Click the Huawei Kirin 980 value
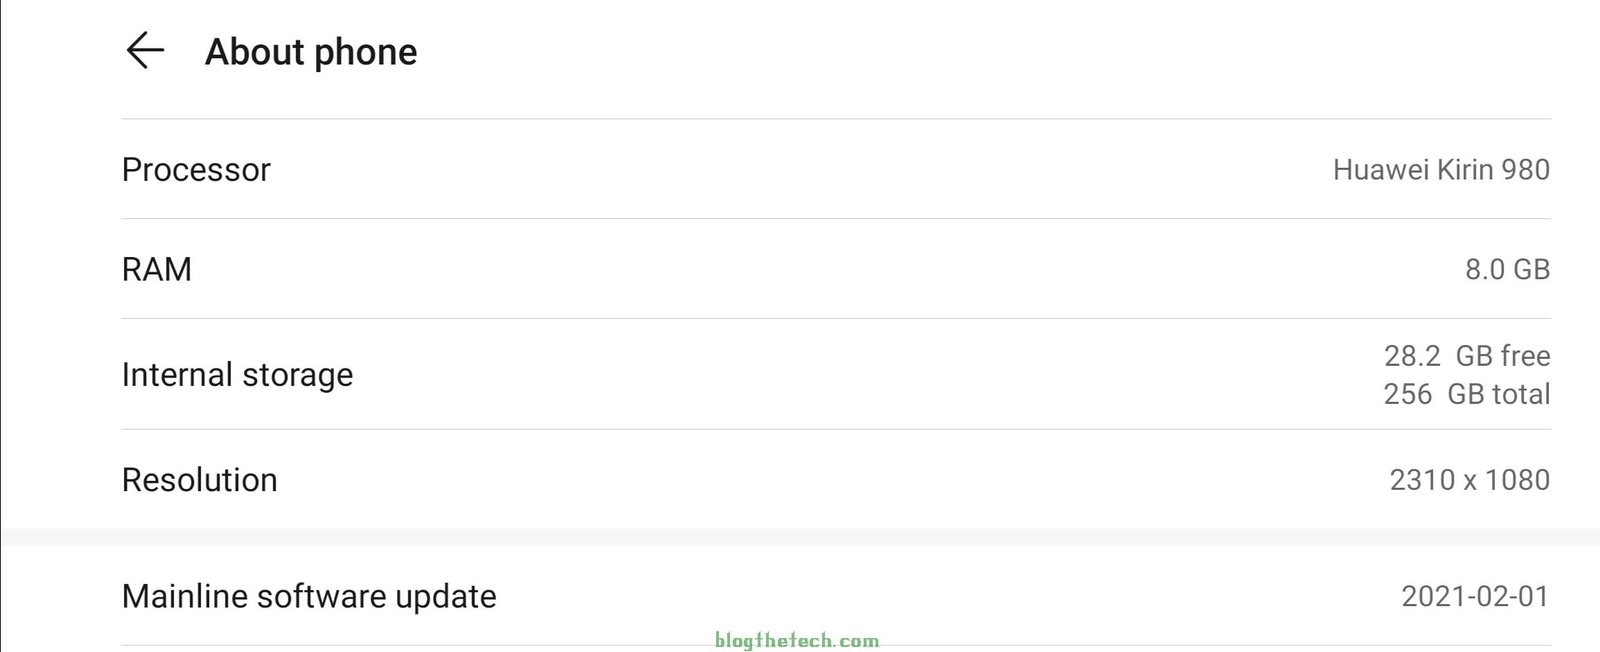This screenshot has width=1600, height=652. tap(1441, 170)
